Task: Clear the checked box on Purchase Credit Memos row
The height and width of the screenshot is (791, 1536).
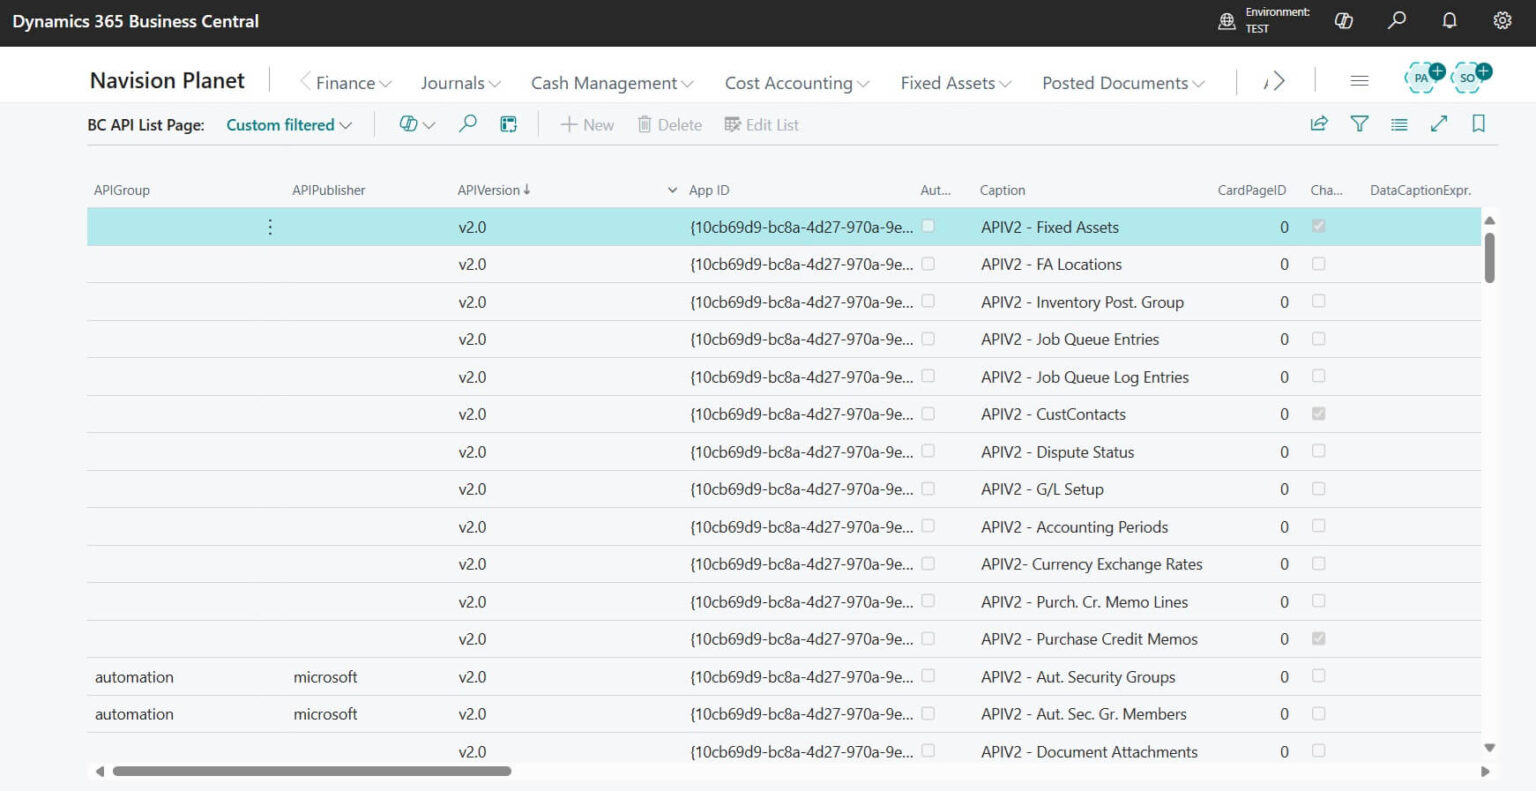Action: (1318, 638)
